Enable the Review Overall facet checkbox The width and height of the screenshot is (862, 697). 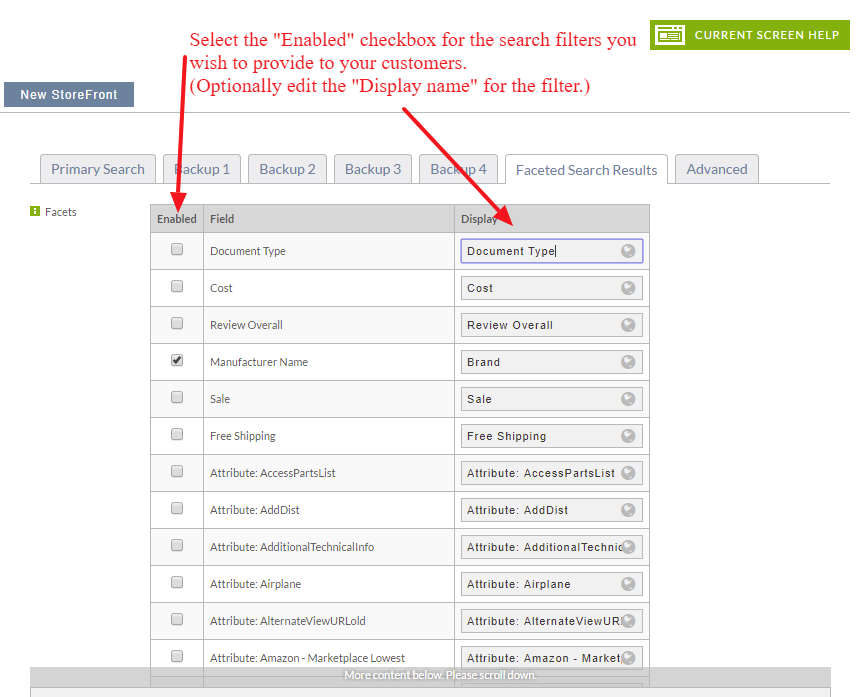[x=177, y=323]
